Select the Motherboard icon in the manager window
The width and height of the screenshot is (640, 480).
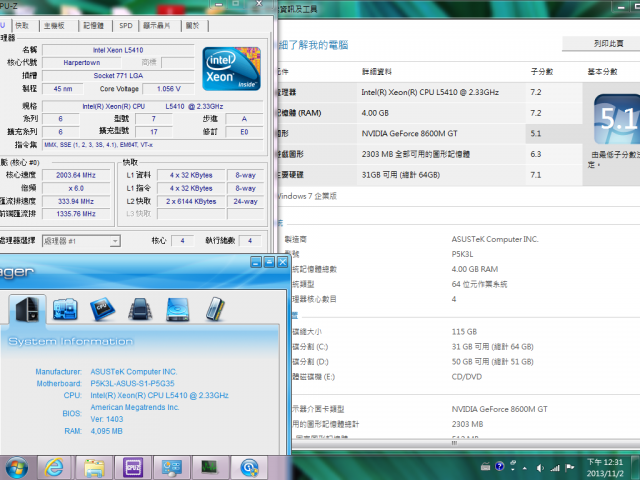pyautogui.click(x=65, y=309)
